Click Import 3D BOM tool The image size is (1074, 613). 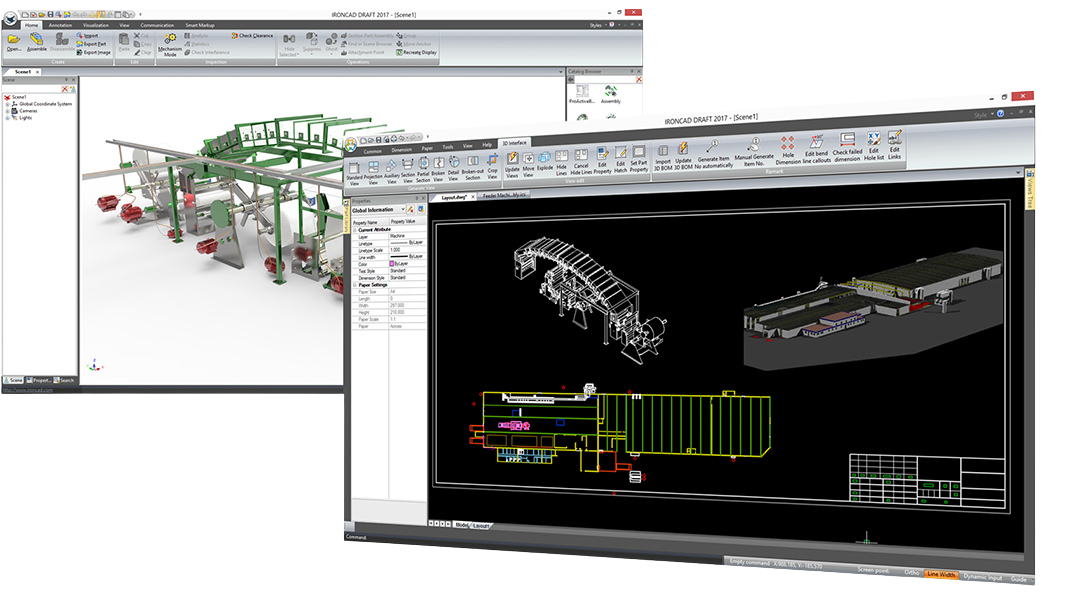(x=663, y=157)
